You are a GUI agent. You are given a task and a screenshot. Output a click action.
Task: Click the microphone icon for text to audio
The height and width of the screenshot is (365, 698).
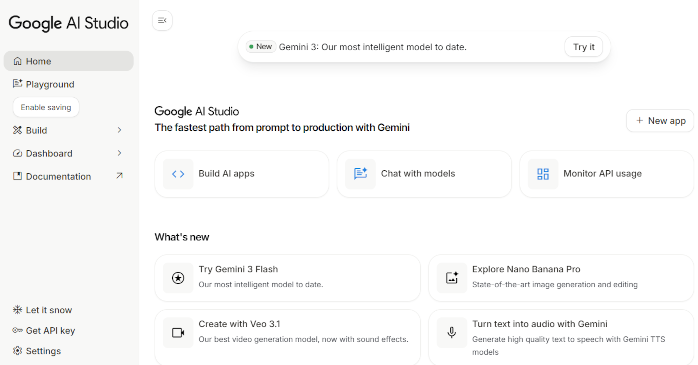pos(452,333)
